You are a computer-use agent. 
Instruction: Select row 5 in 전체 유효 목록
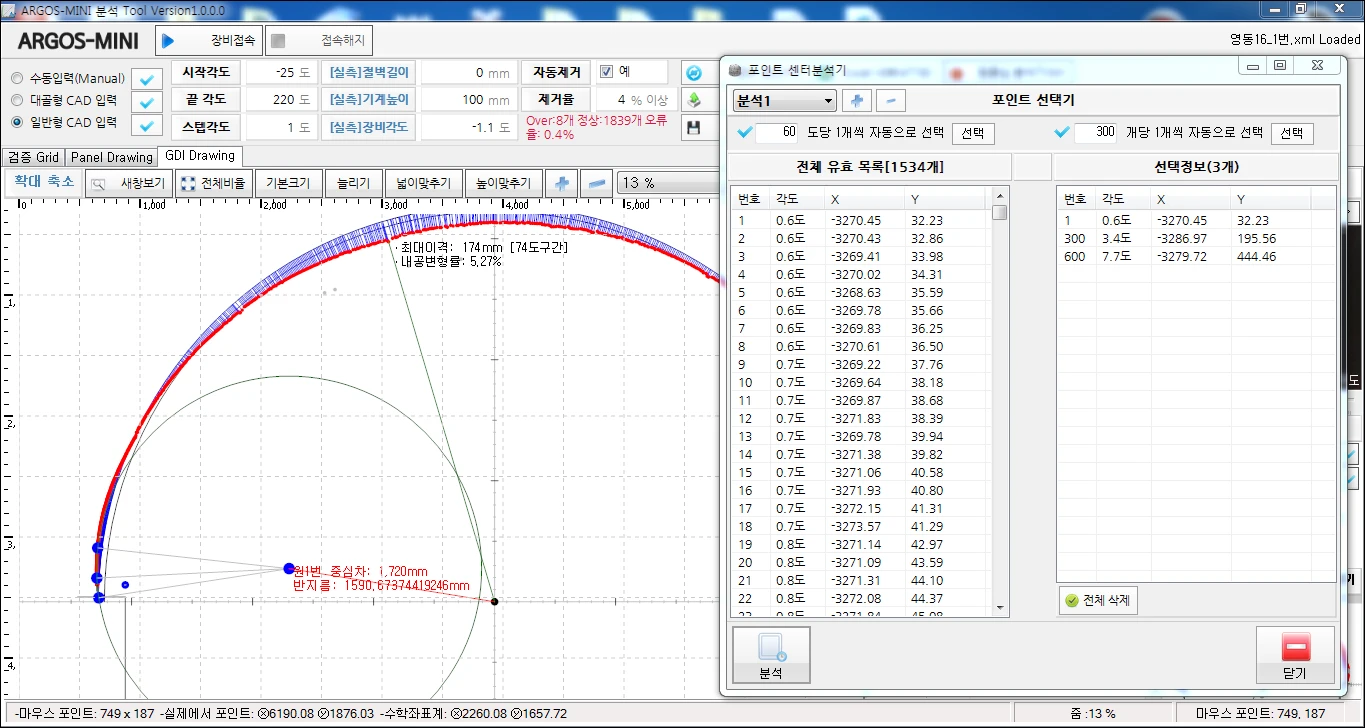[862, 293]
